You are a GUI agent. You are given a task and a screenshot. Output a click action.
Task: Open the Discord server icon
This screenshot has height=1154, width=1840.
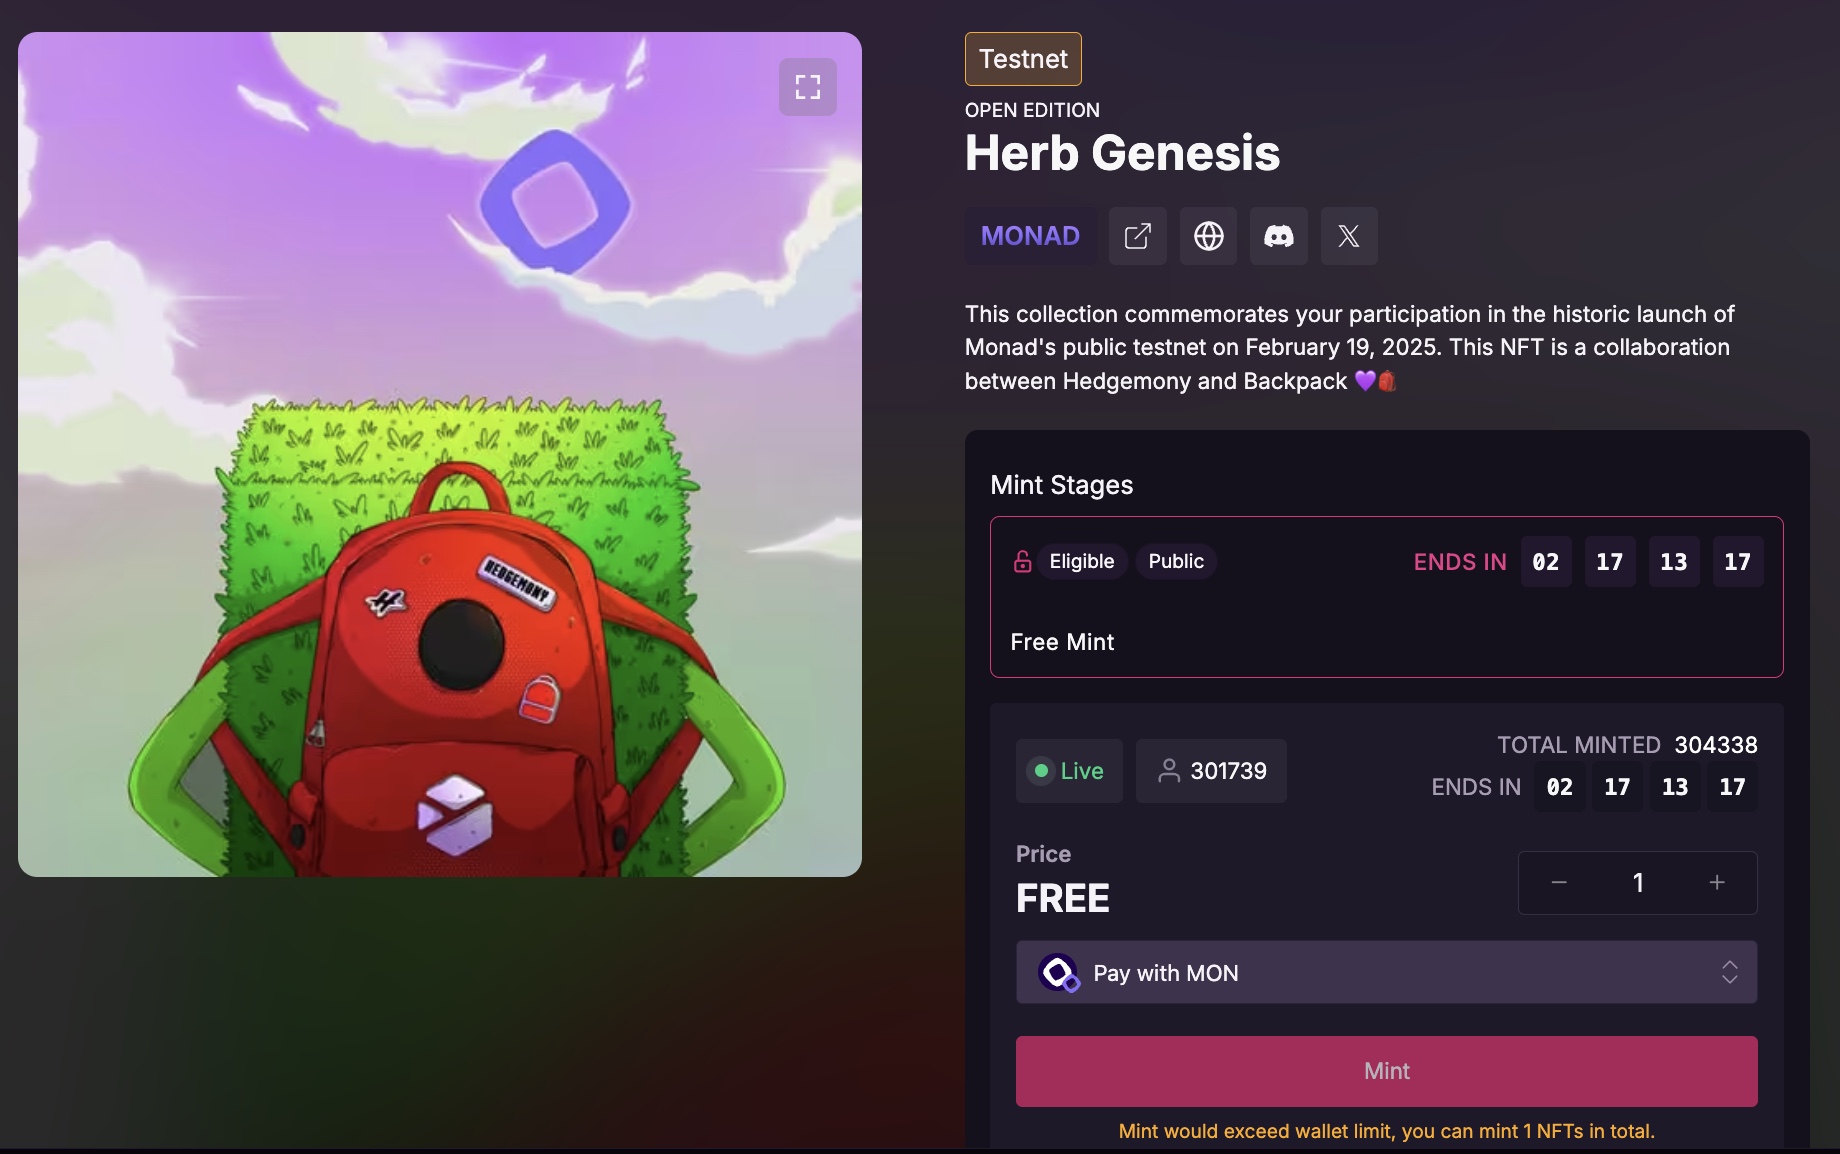click(1279, 236)
